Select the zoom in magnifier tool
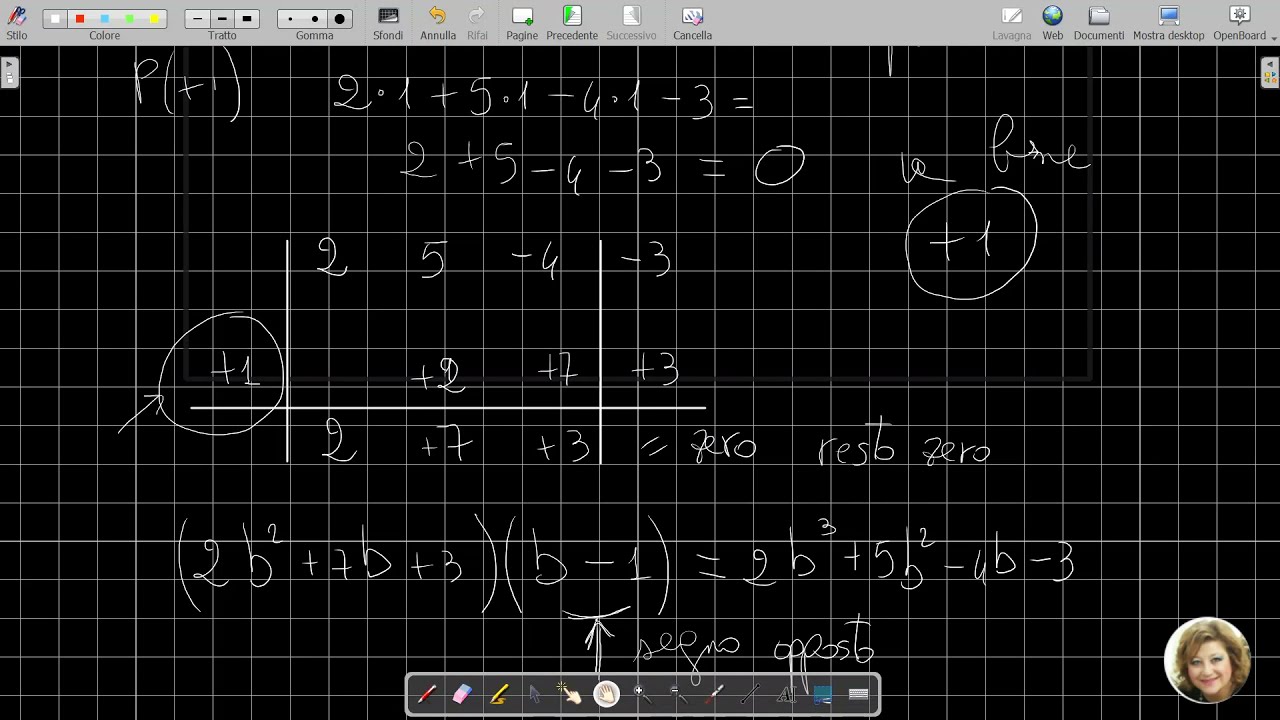 click(x=643, y=694)
